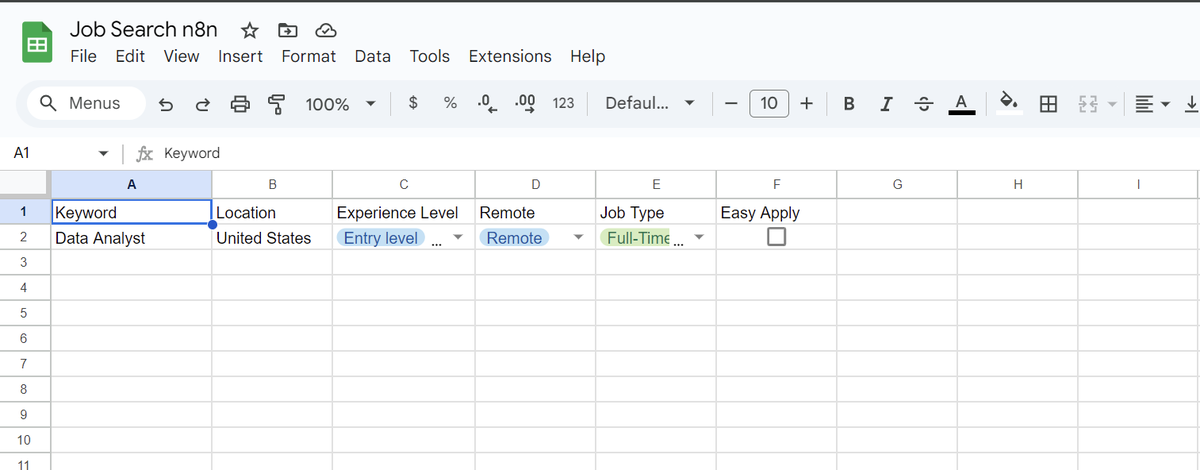This screenshot has width=1200, height=470.
Task: Click the Redo arrow
Action: click(x=203, y=103)
